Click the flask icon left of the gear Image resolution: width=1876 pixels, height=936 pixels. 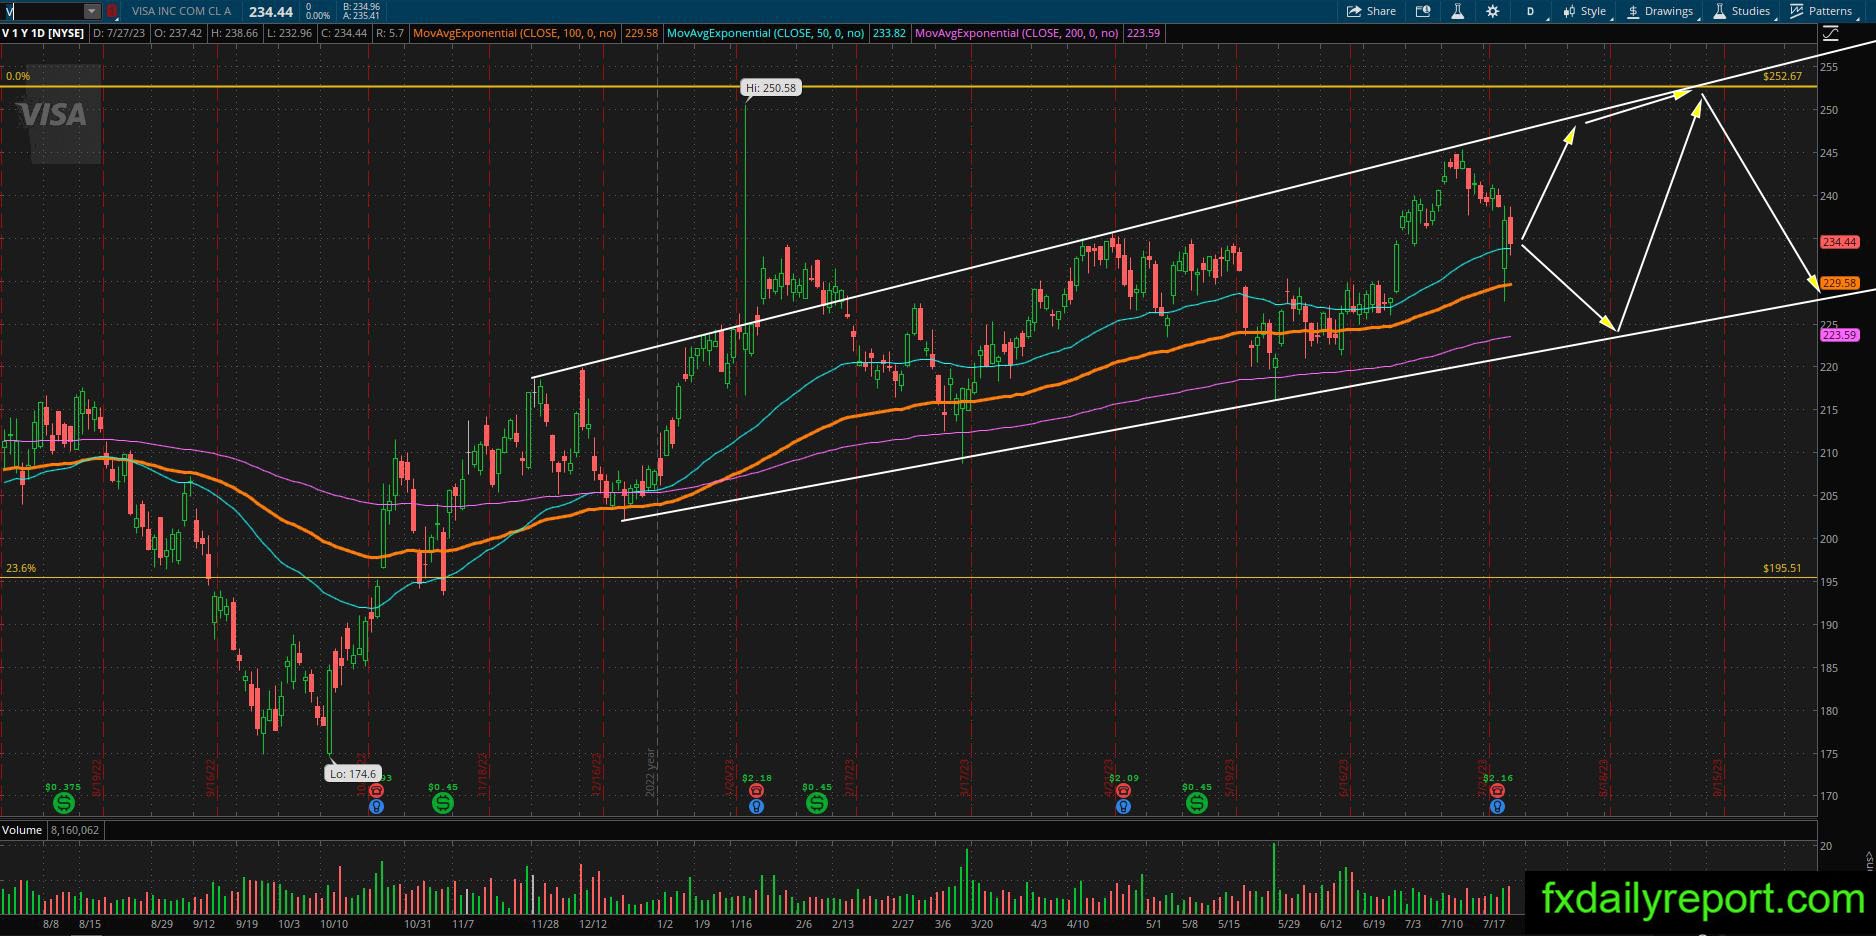[1458, 11]
